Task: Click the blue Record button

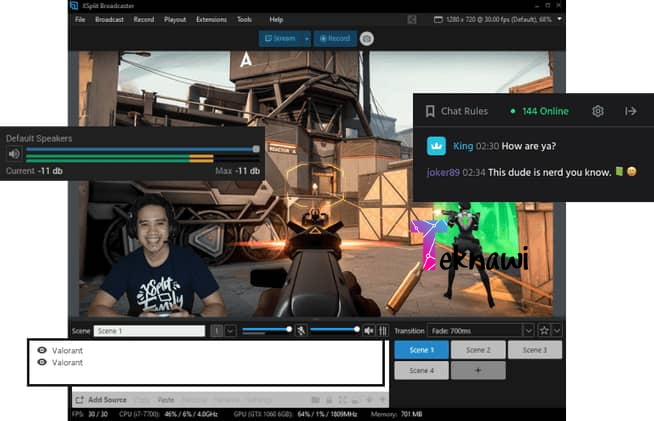Action: pyautogui.click(x=335, y=38)
